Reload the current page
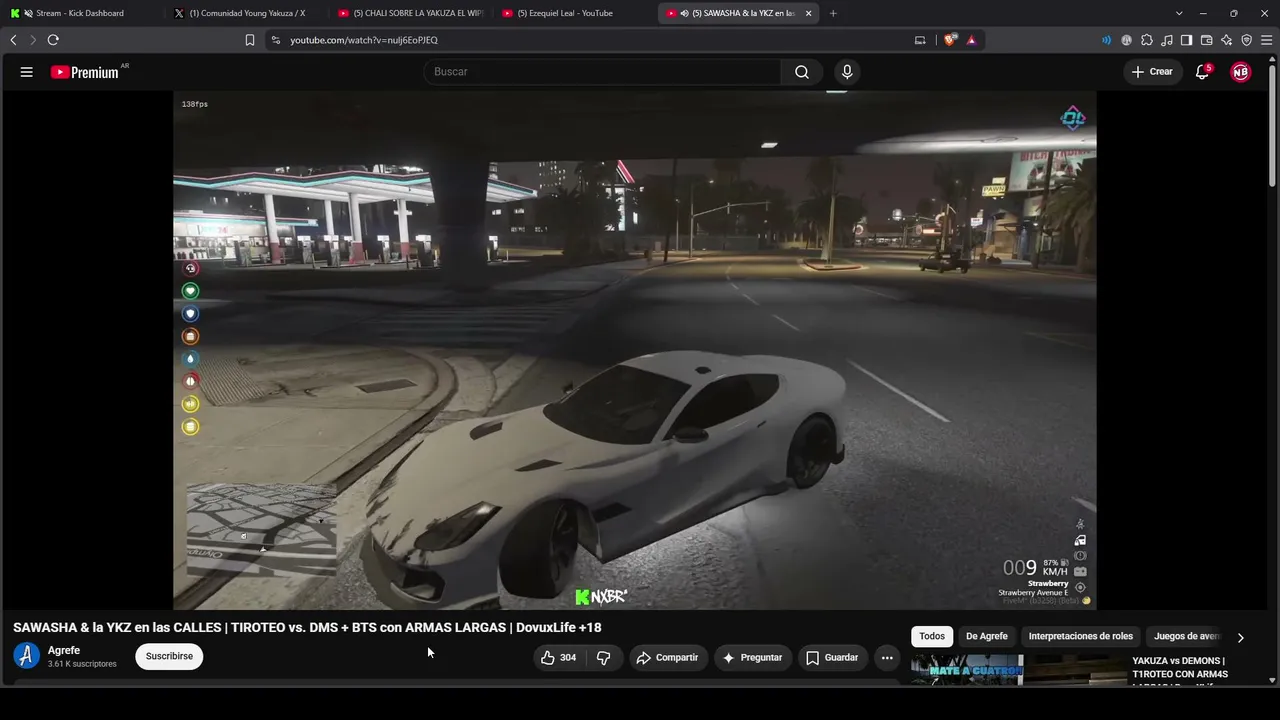The image size is (1280, 720). point(53,40)
